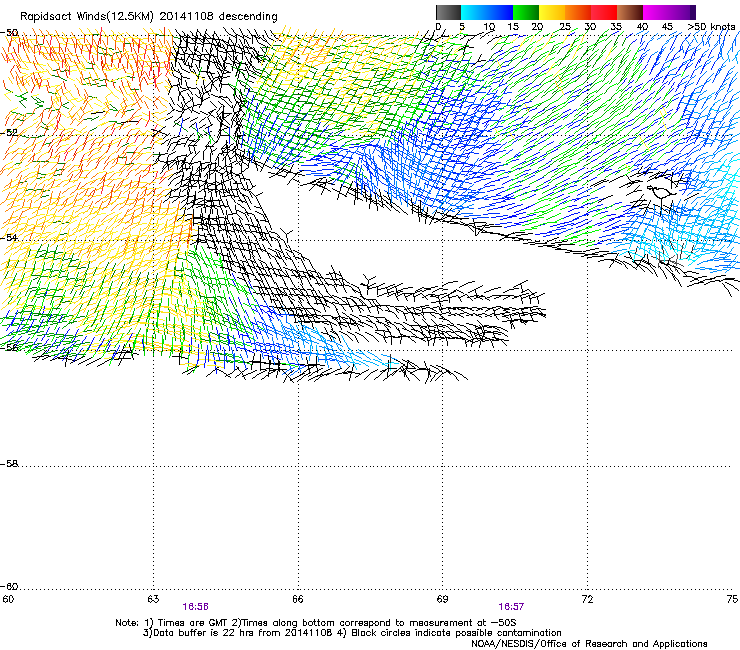The image size is (740, 650).
Task: Click the title text "Rapidsact Winds(12.5KM) 20141108 descending"
Action: pyautogui.click(x=149, y=17)
